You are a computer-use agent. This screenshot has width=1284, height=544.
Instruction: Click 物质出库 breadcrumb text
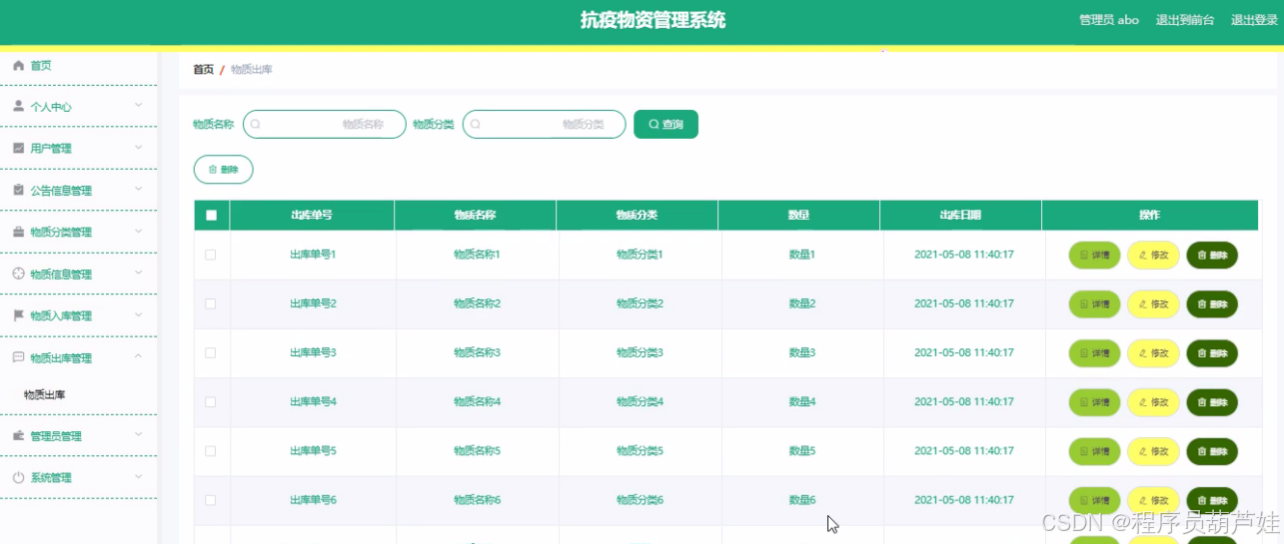coord(252,69)
